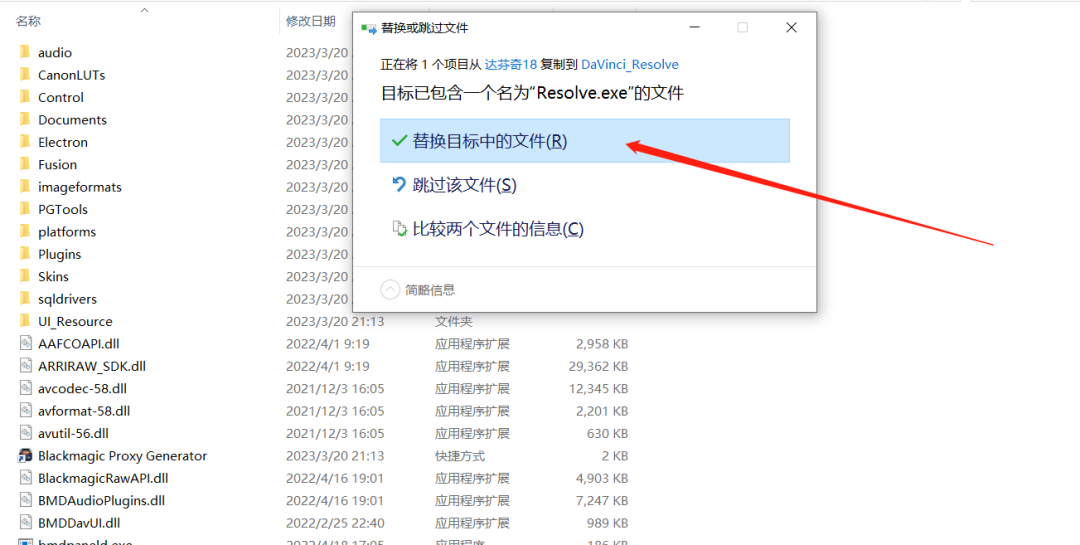The width and height of the screenshot is (1080, 545).
Task: Select the file name BMDAudioPlugins.dll
Action: click(101, 500)
